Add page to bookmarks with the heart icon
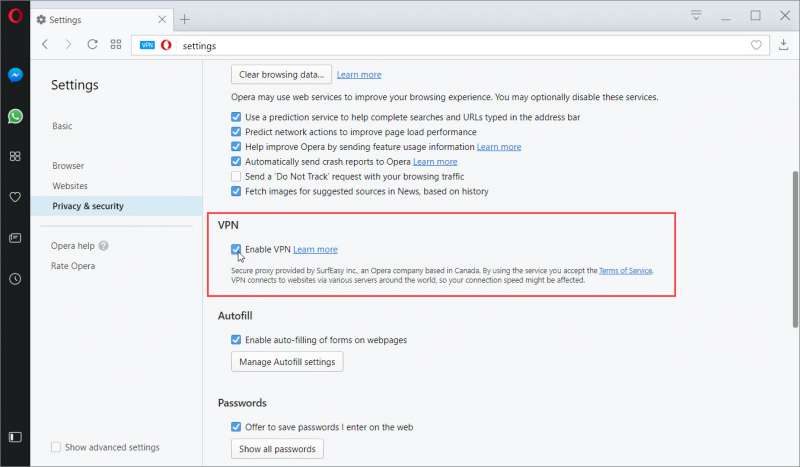The height and width of the screenshot is (467, 800). tap(756, 45)
